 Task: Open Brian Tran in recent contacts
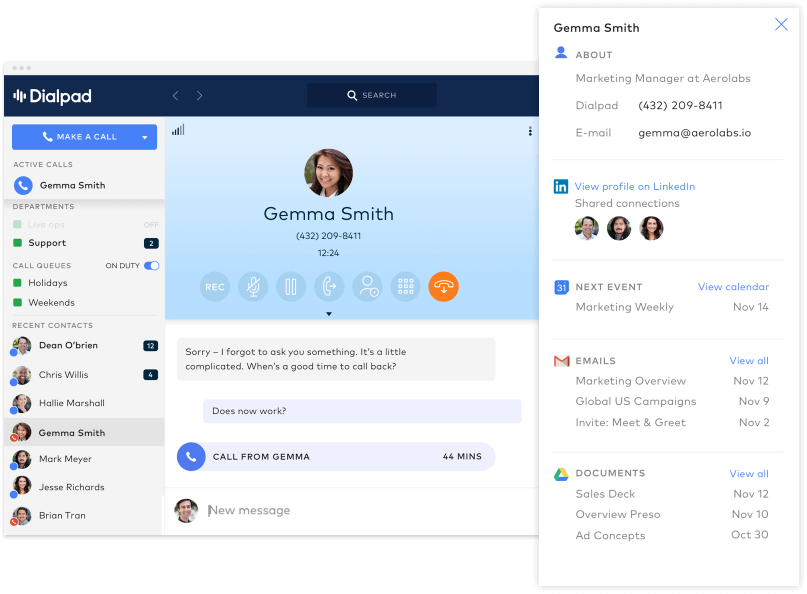pos(84,515)
